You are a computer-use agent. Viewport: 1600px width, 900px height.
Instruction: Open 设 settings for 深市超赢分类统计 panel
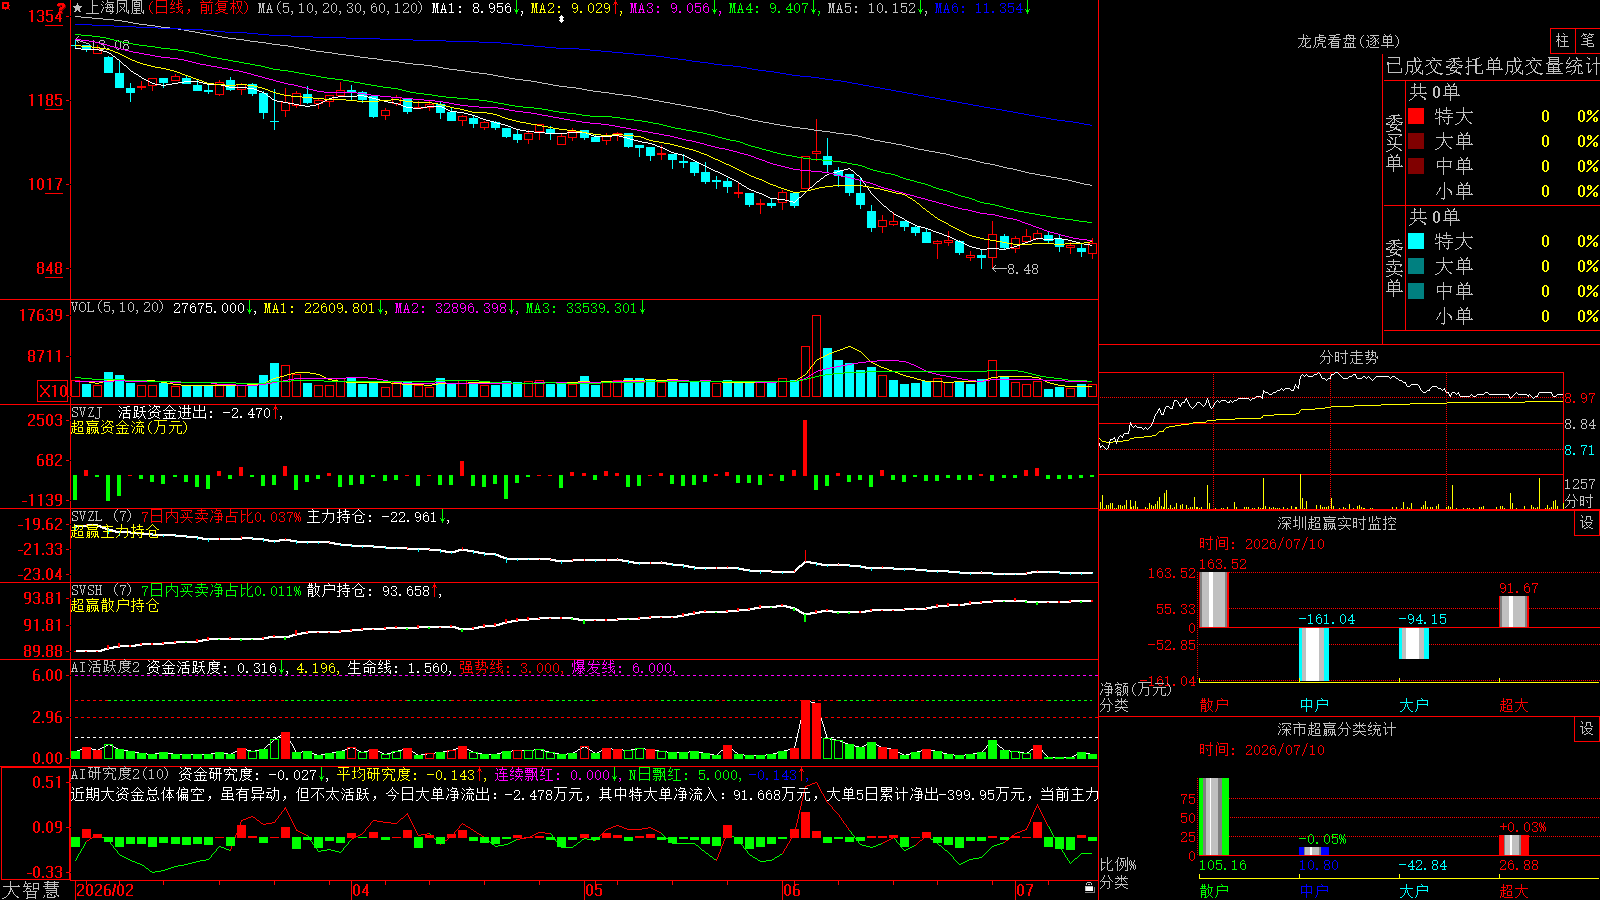click(1587, 729)
